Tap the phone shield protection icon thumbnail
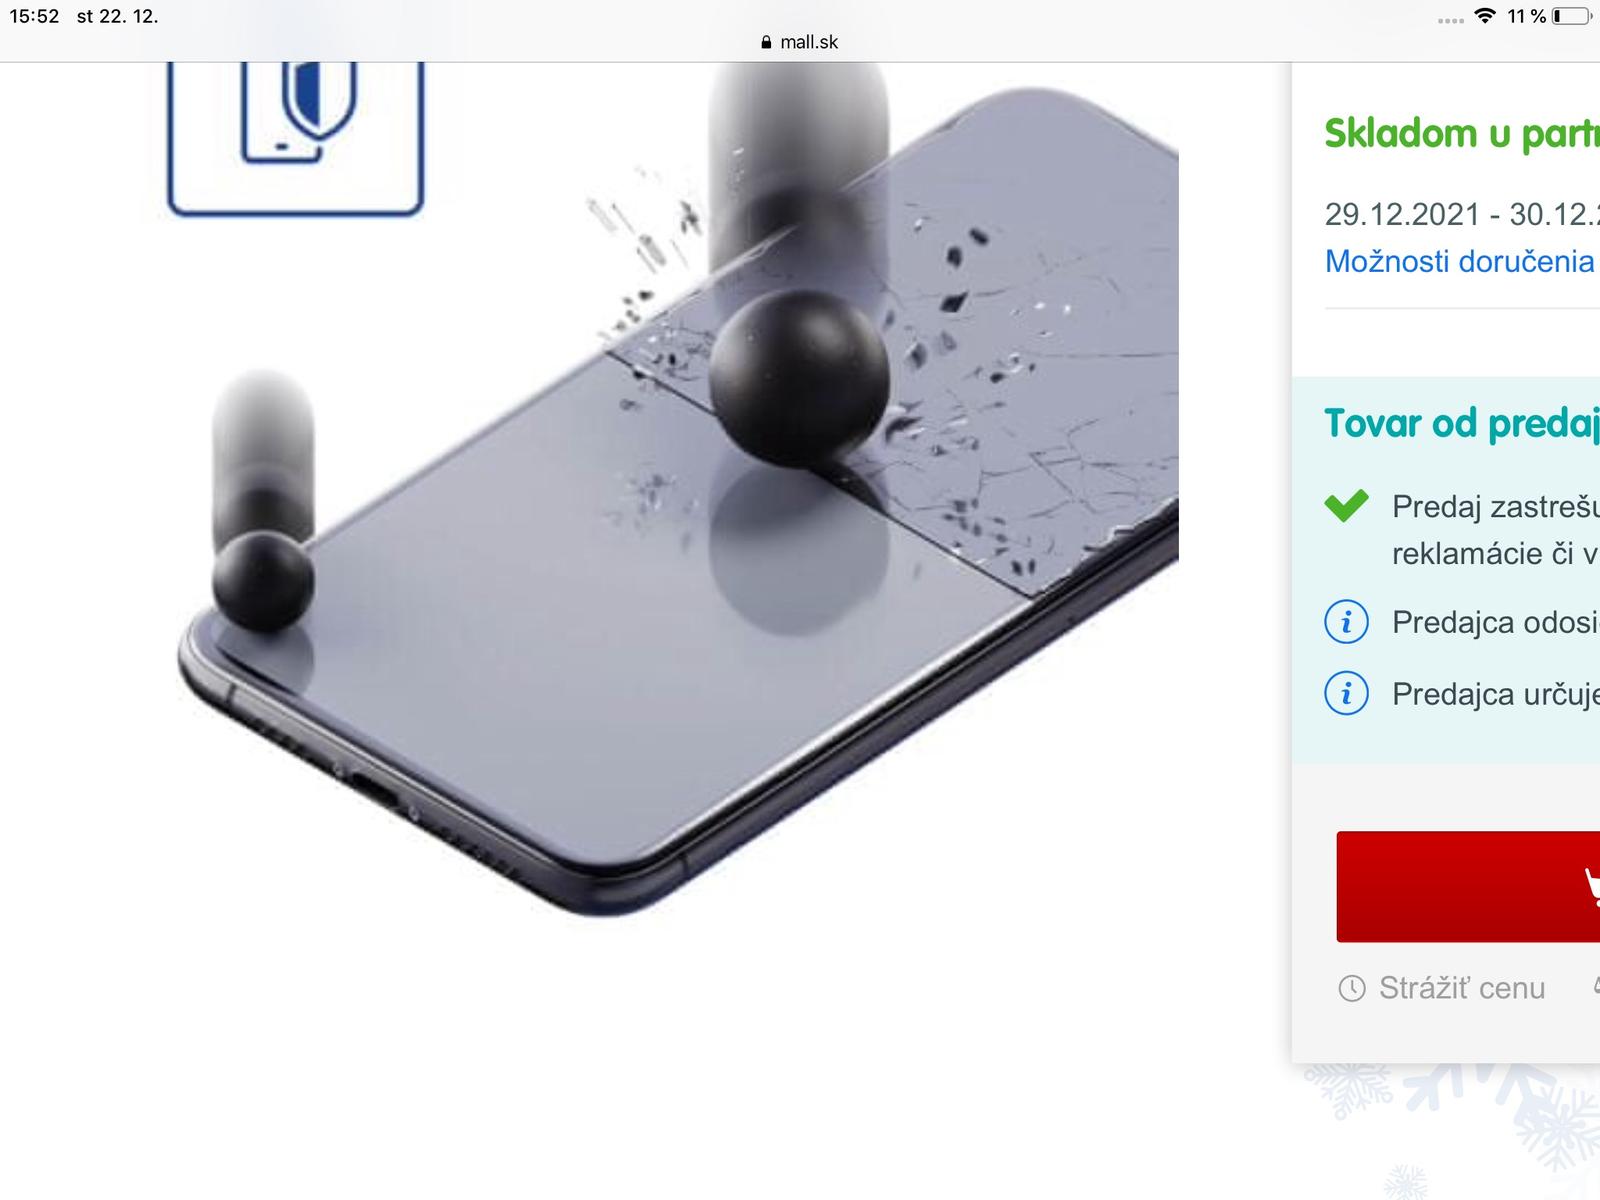 coord(296,138)
